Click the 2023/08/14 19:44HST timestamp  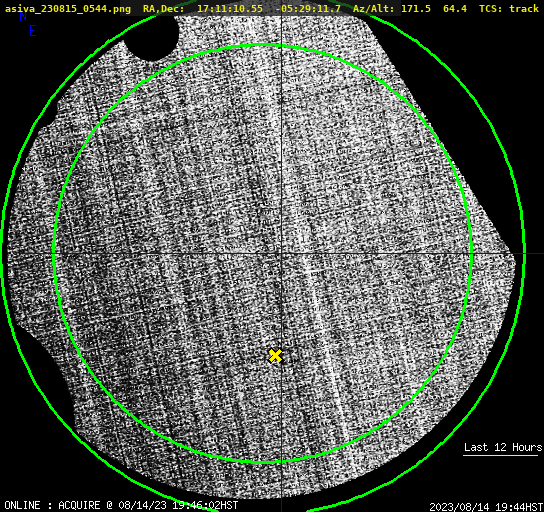pos(486,506)
